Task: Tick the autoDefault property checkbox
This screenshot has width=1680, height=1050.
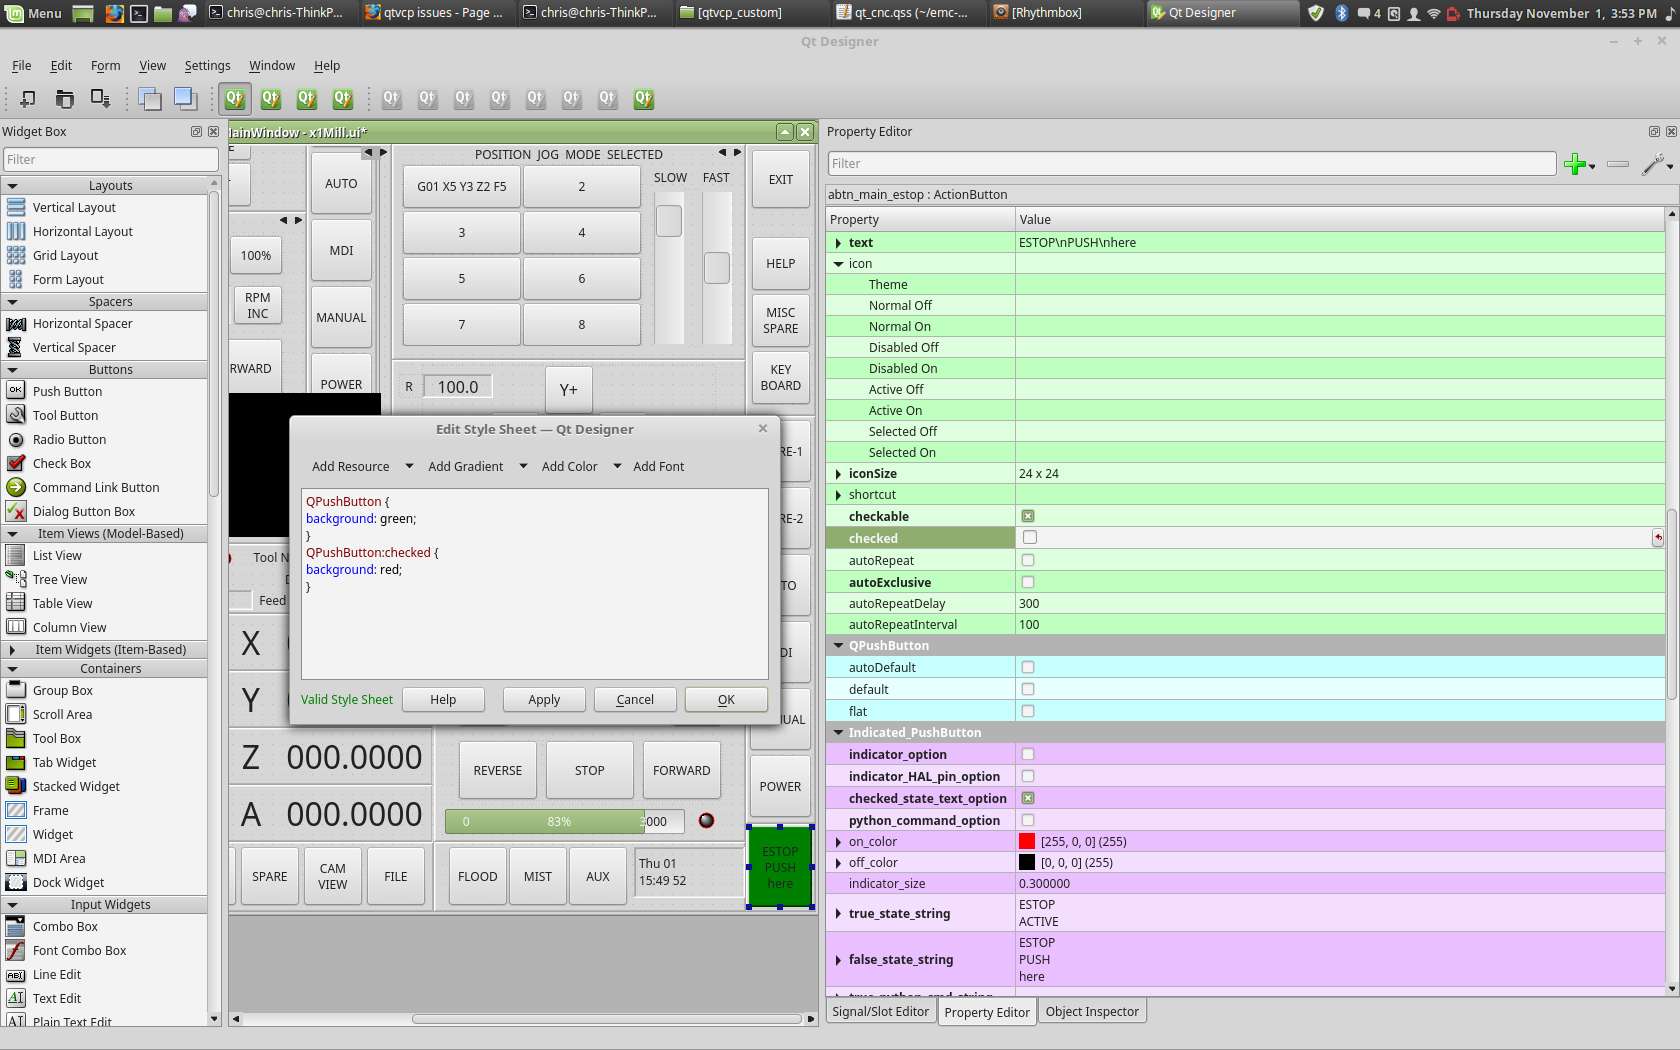Action: coord(1028,667)
